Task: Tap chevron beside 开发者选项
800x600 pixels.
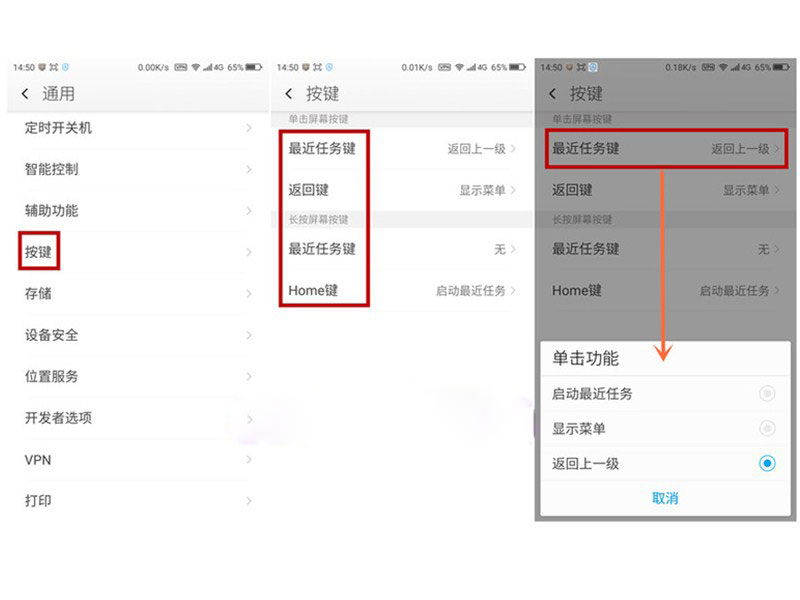Action: point(249,419)
